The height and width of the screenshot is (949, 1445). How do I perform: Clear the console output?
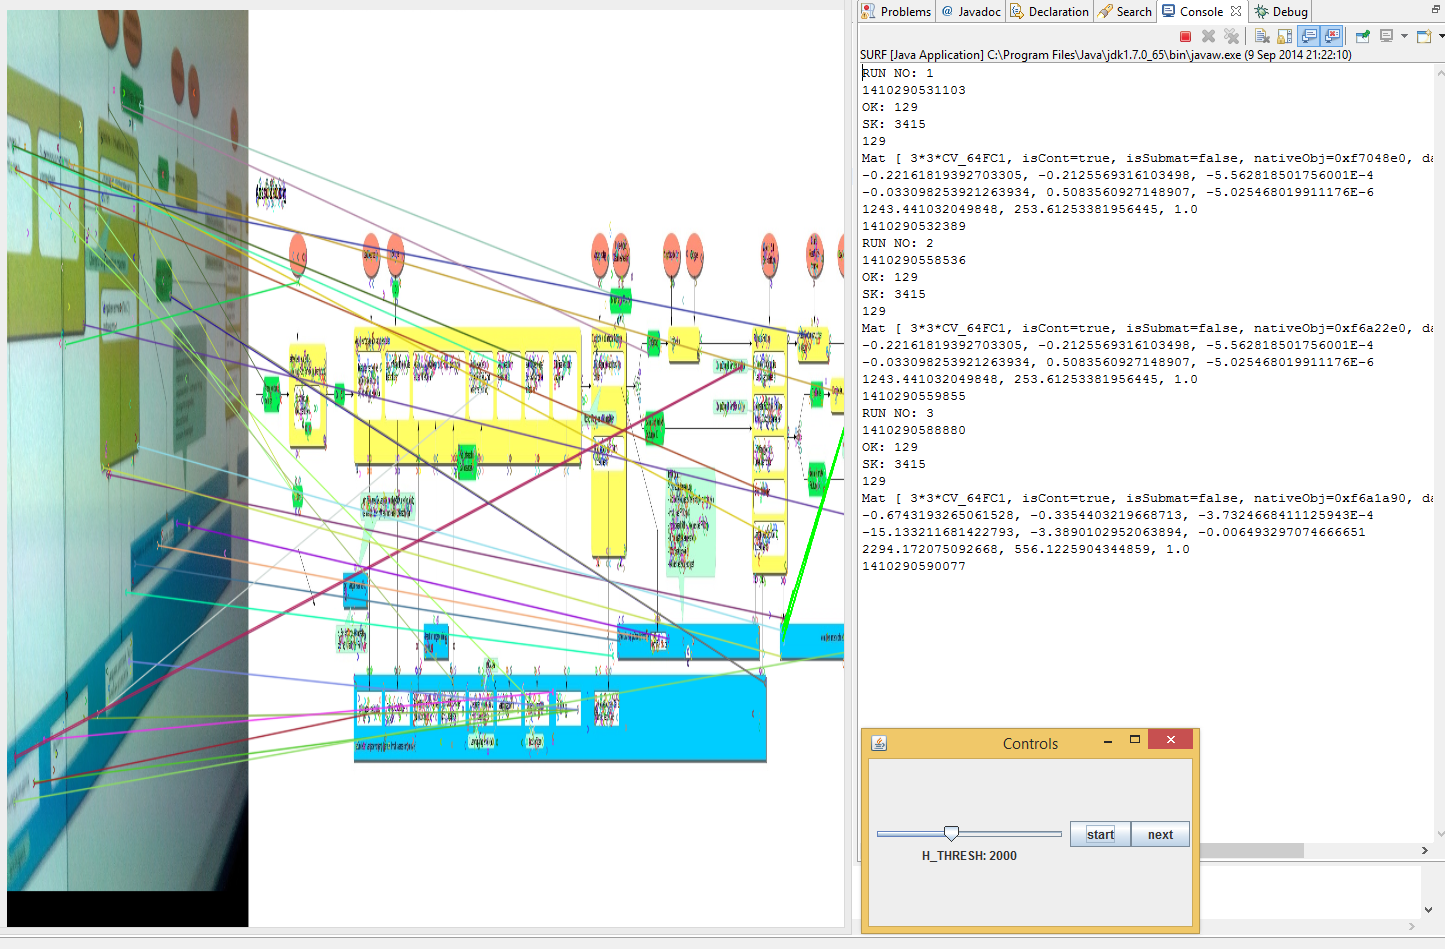(x=1262, y=36)
